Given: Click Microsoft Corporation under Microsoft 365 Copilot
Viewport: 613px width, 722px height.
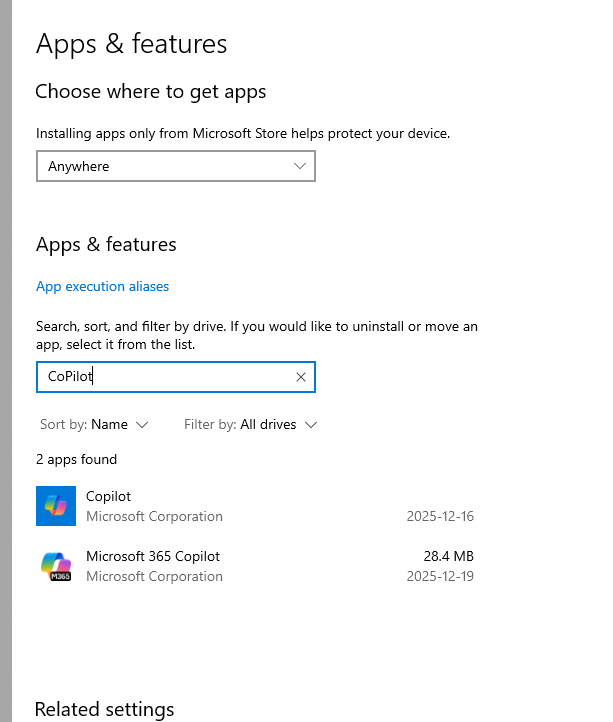Looking at the screenshot, I should pos(154,576).
